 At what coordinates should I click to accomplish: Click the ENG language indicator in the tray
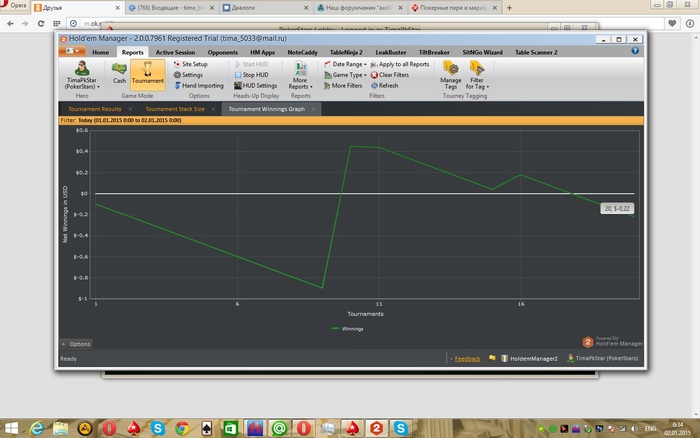[x=650, y=428]
